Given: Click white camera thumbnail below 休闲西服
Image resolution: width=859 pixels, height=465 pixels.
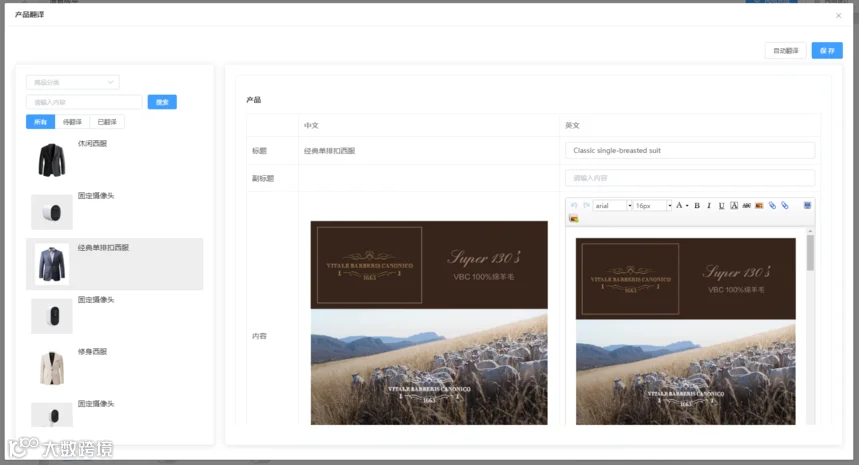Looking at the screenshot, I should click(52, 212).
